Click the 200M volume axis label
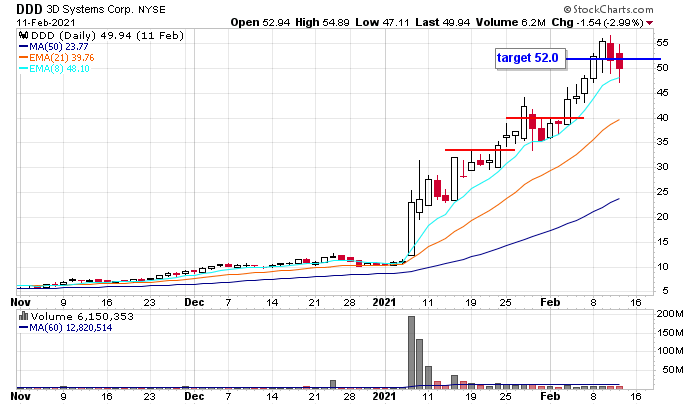Screen dimensions: 700x405 [670, 314]
